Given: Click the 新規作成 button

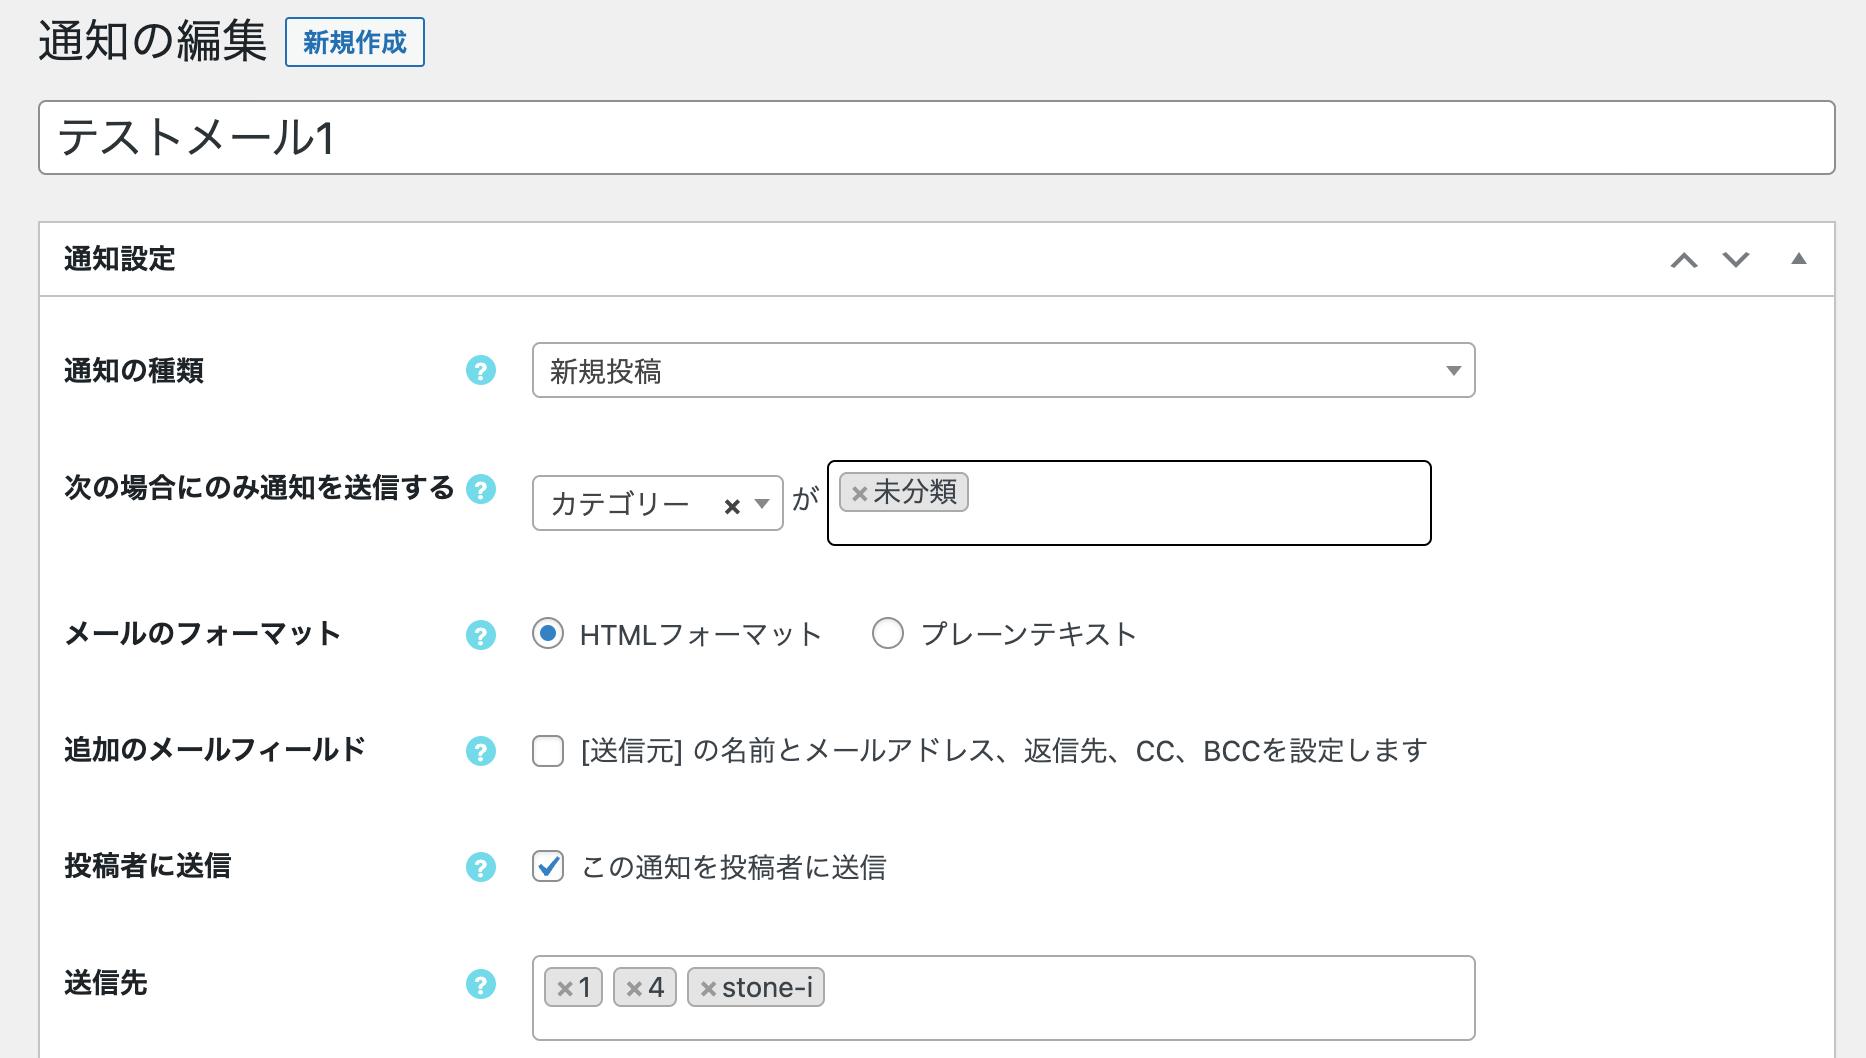Looking at the screenshot, I should (355, 42).
